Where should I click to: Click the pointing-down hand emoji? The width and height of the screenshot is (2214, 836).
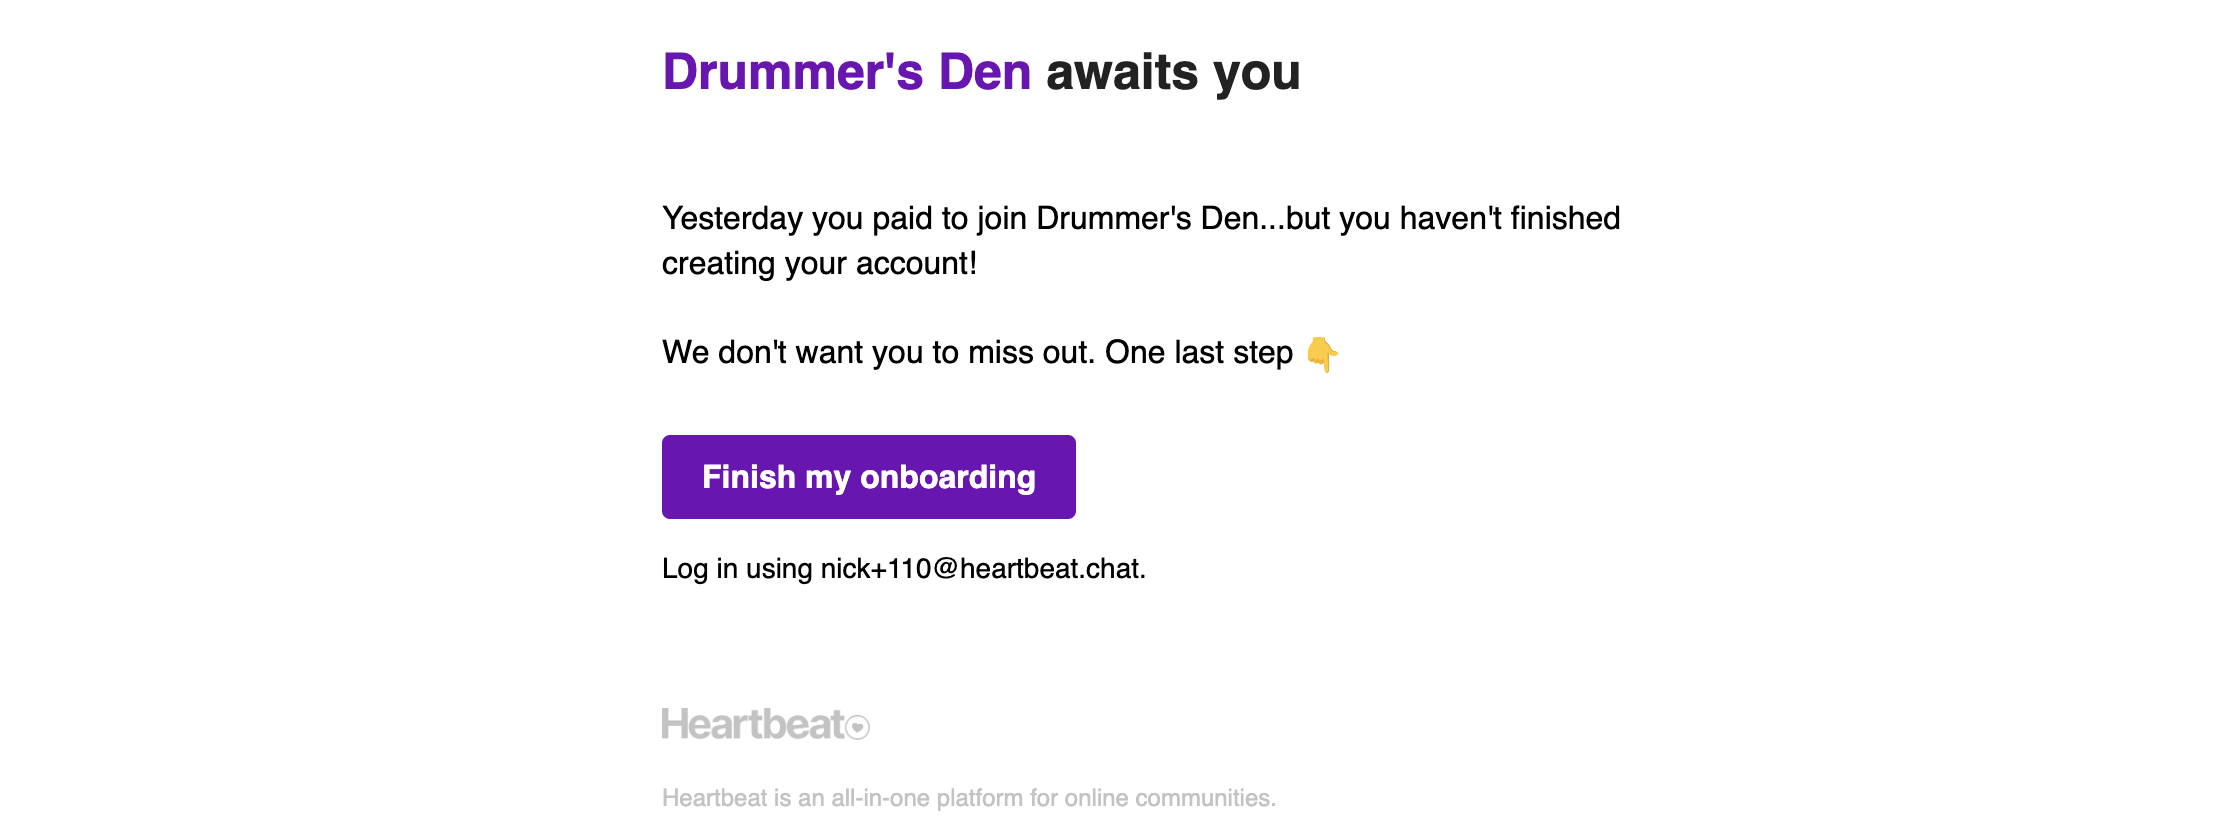[1322, 354]
